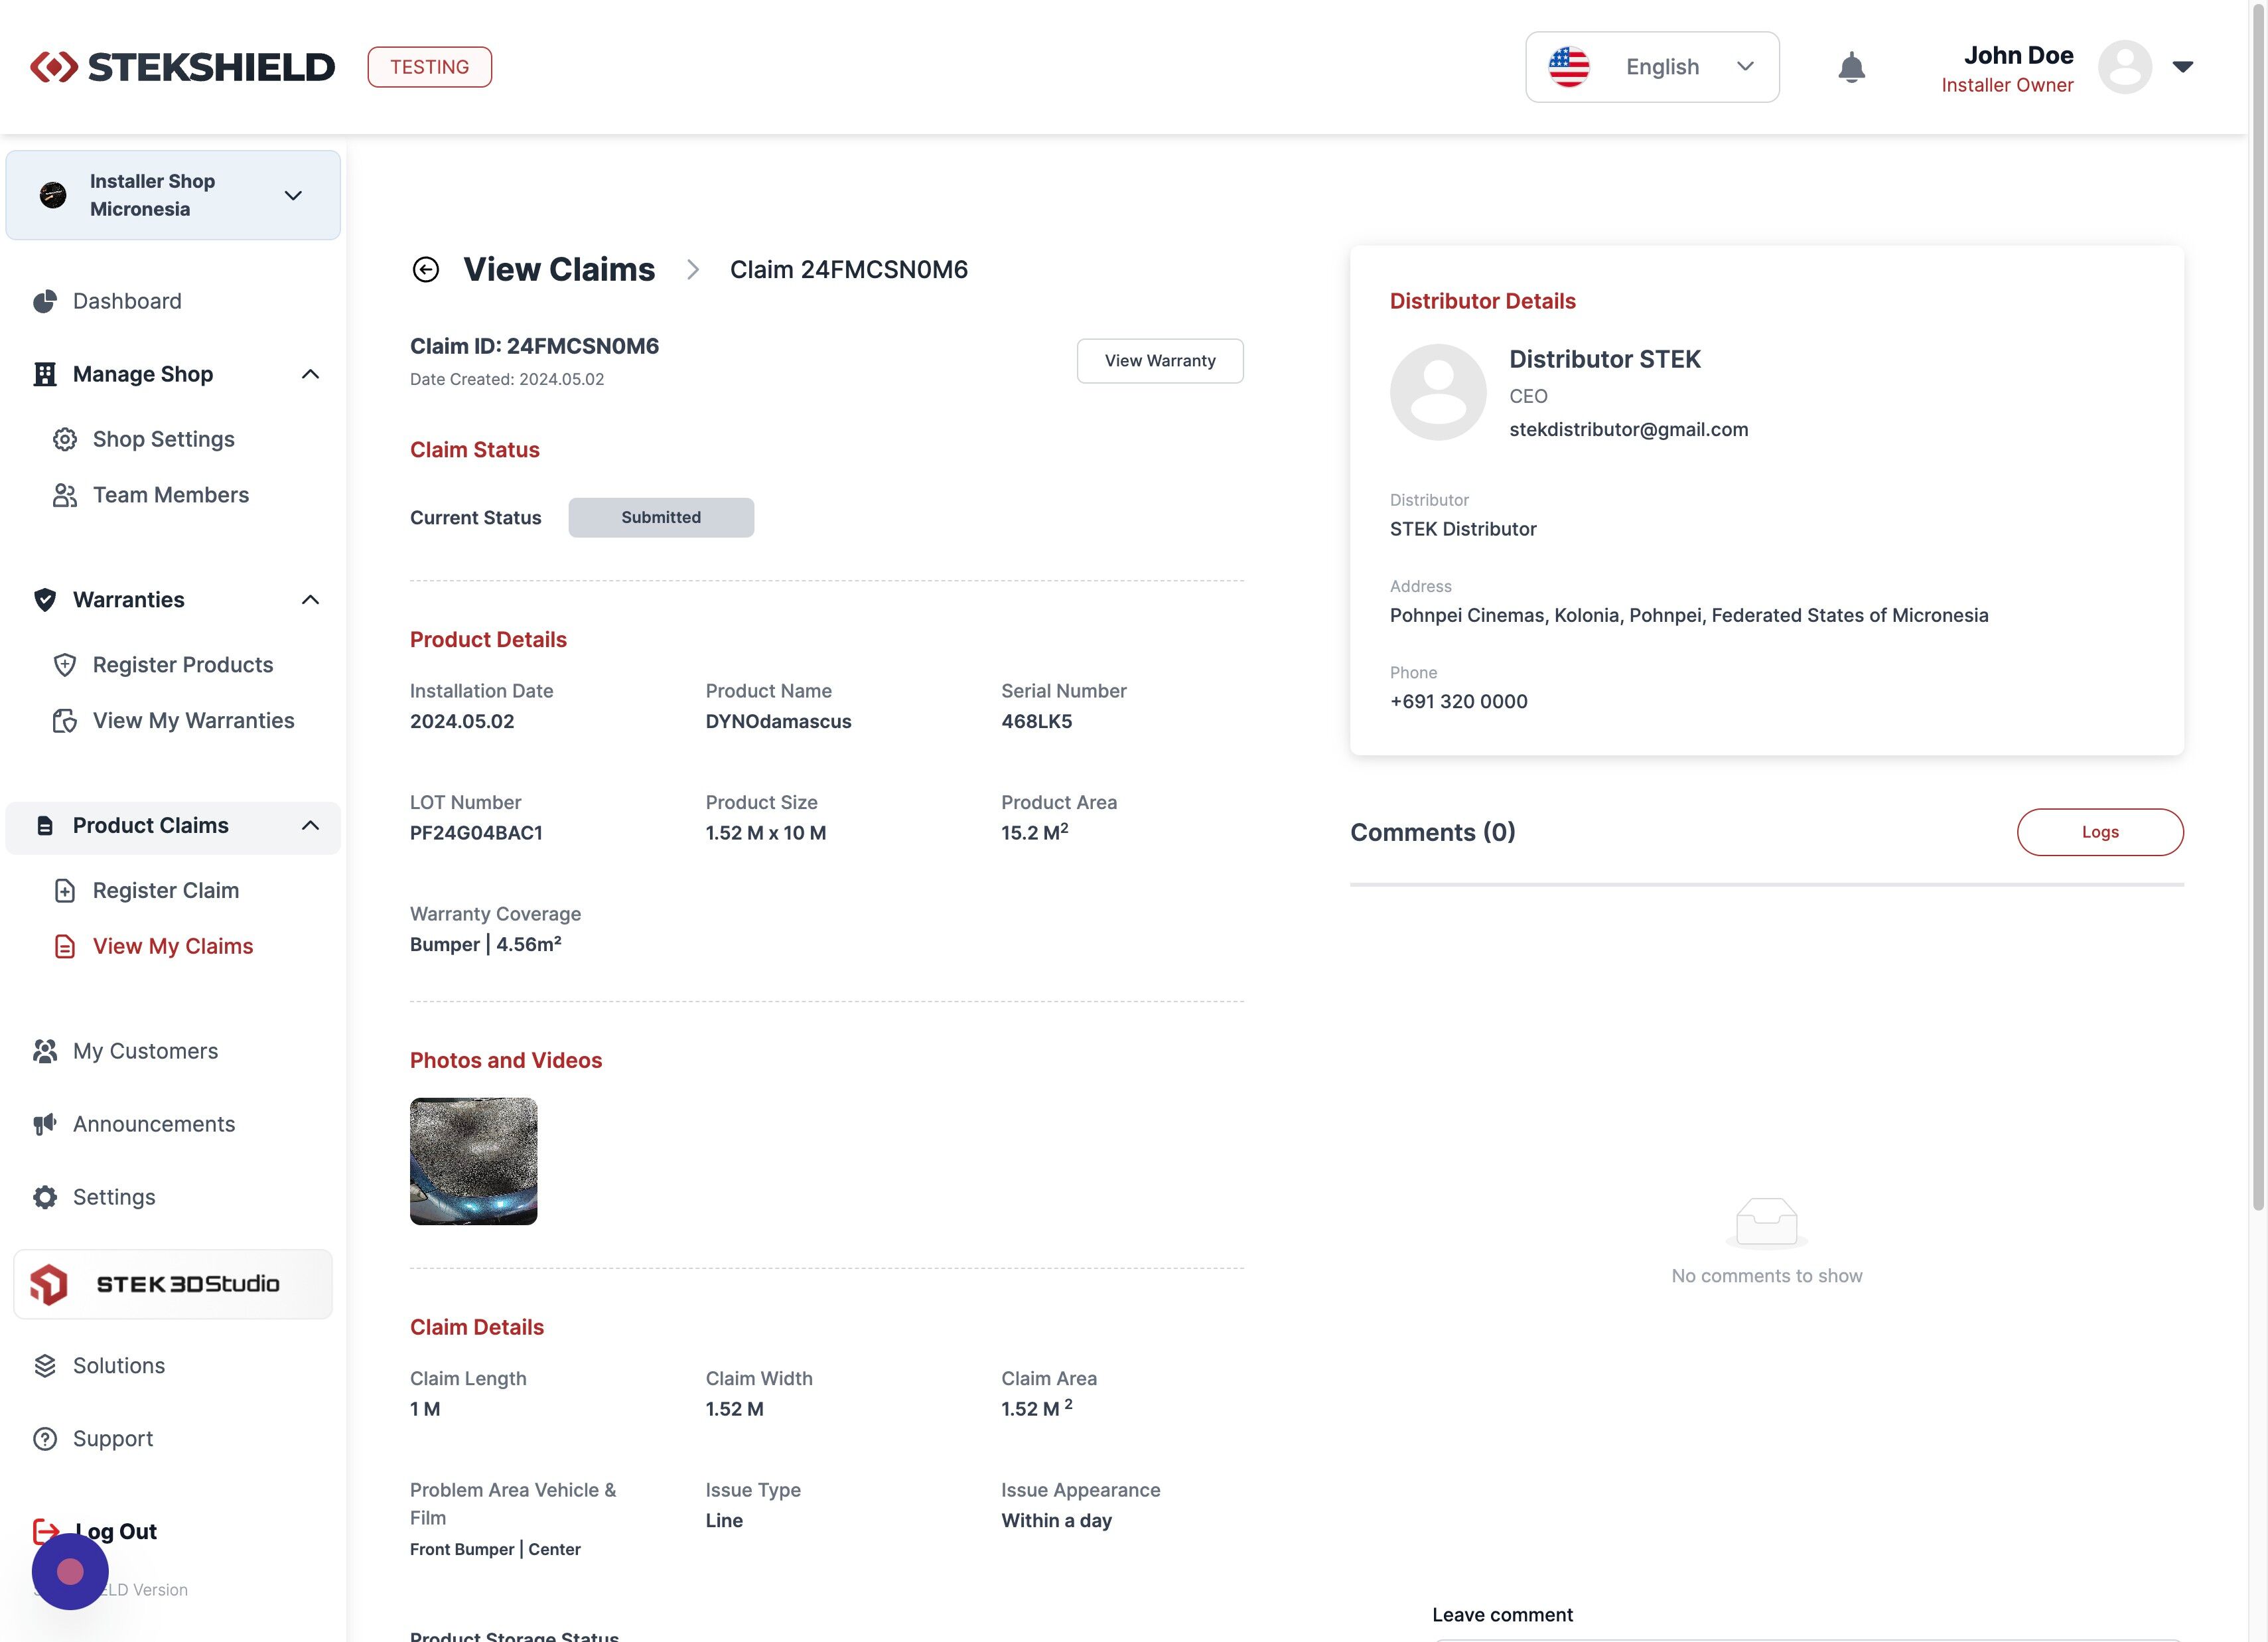Click the STEK 3D Studio banner
The width and height of the screenshot is (2268, 1642).
coord(173,1285)
